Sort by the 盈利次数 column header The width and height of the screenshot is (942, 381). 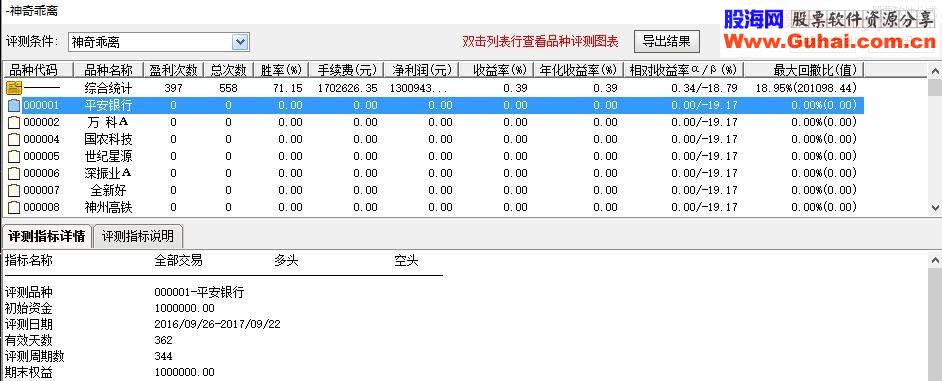(174, 70)
